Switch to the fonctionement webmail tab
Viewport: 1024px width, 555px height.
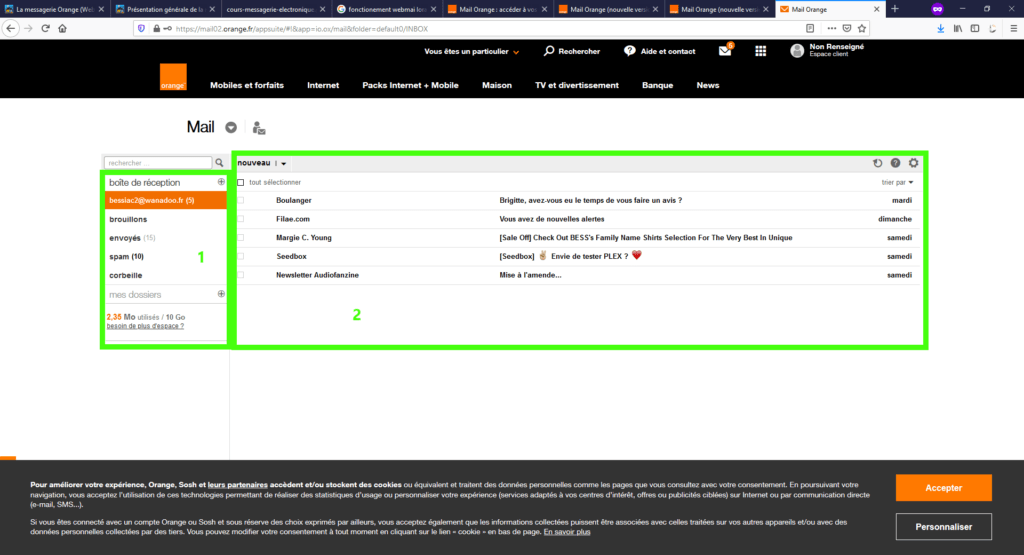[x=387, y=9]
